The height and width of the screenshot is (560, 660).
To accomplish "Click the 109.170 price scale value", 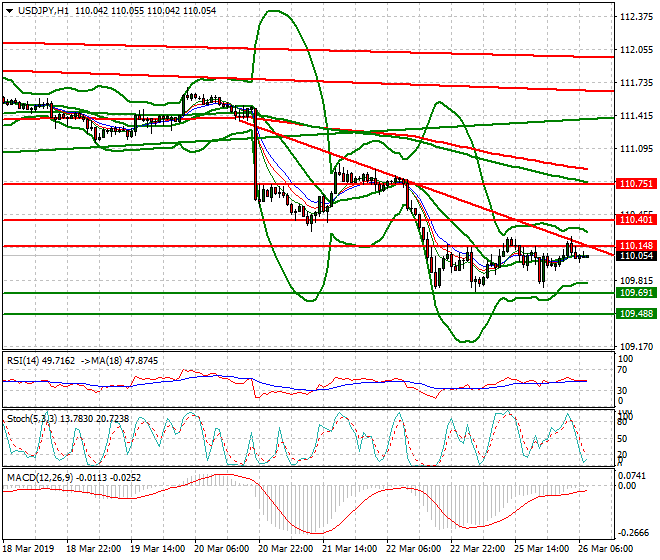I will pyautogui.click(x=636, y=347).
